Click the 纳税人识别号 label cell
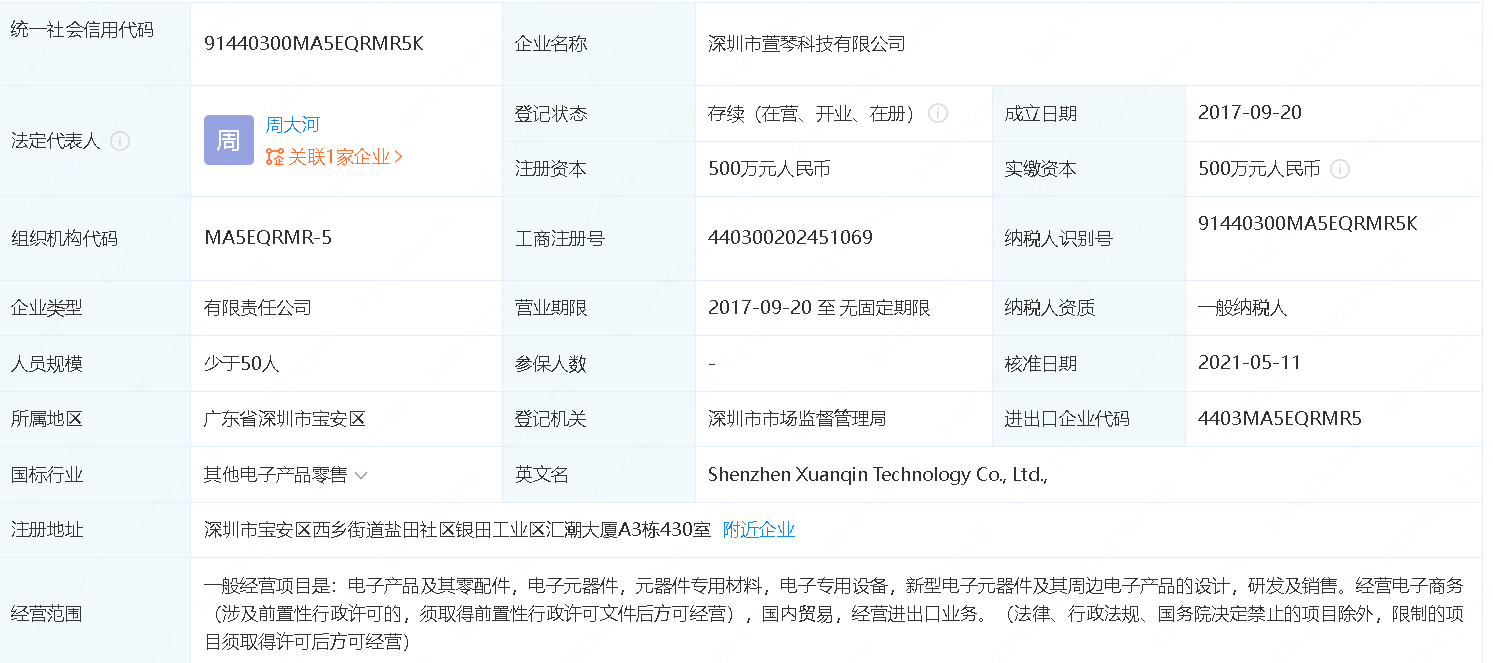This screenshot has width=1493, height=663. coord(1089,238)
